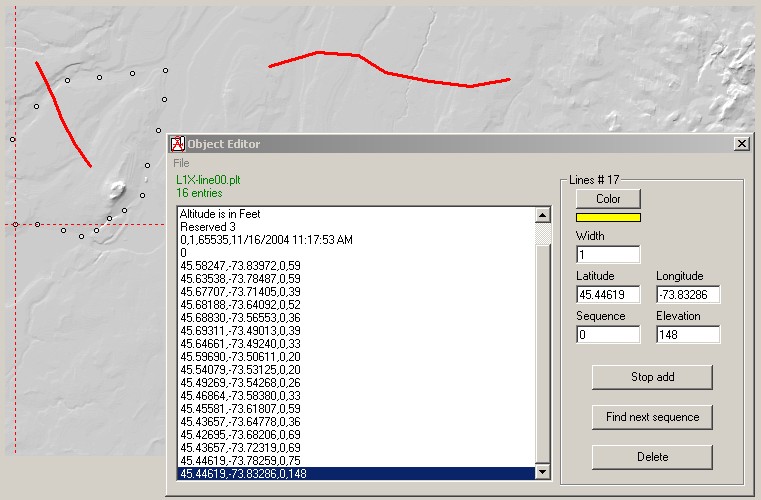Click the long red line on the map

pos(387,72)
